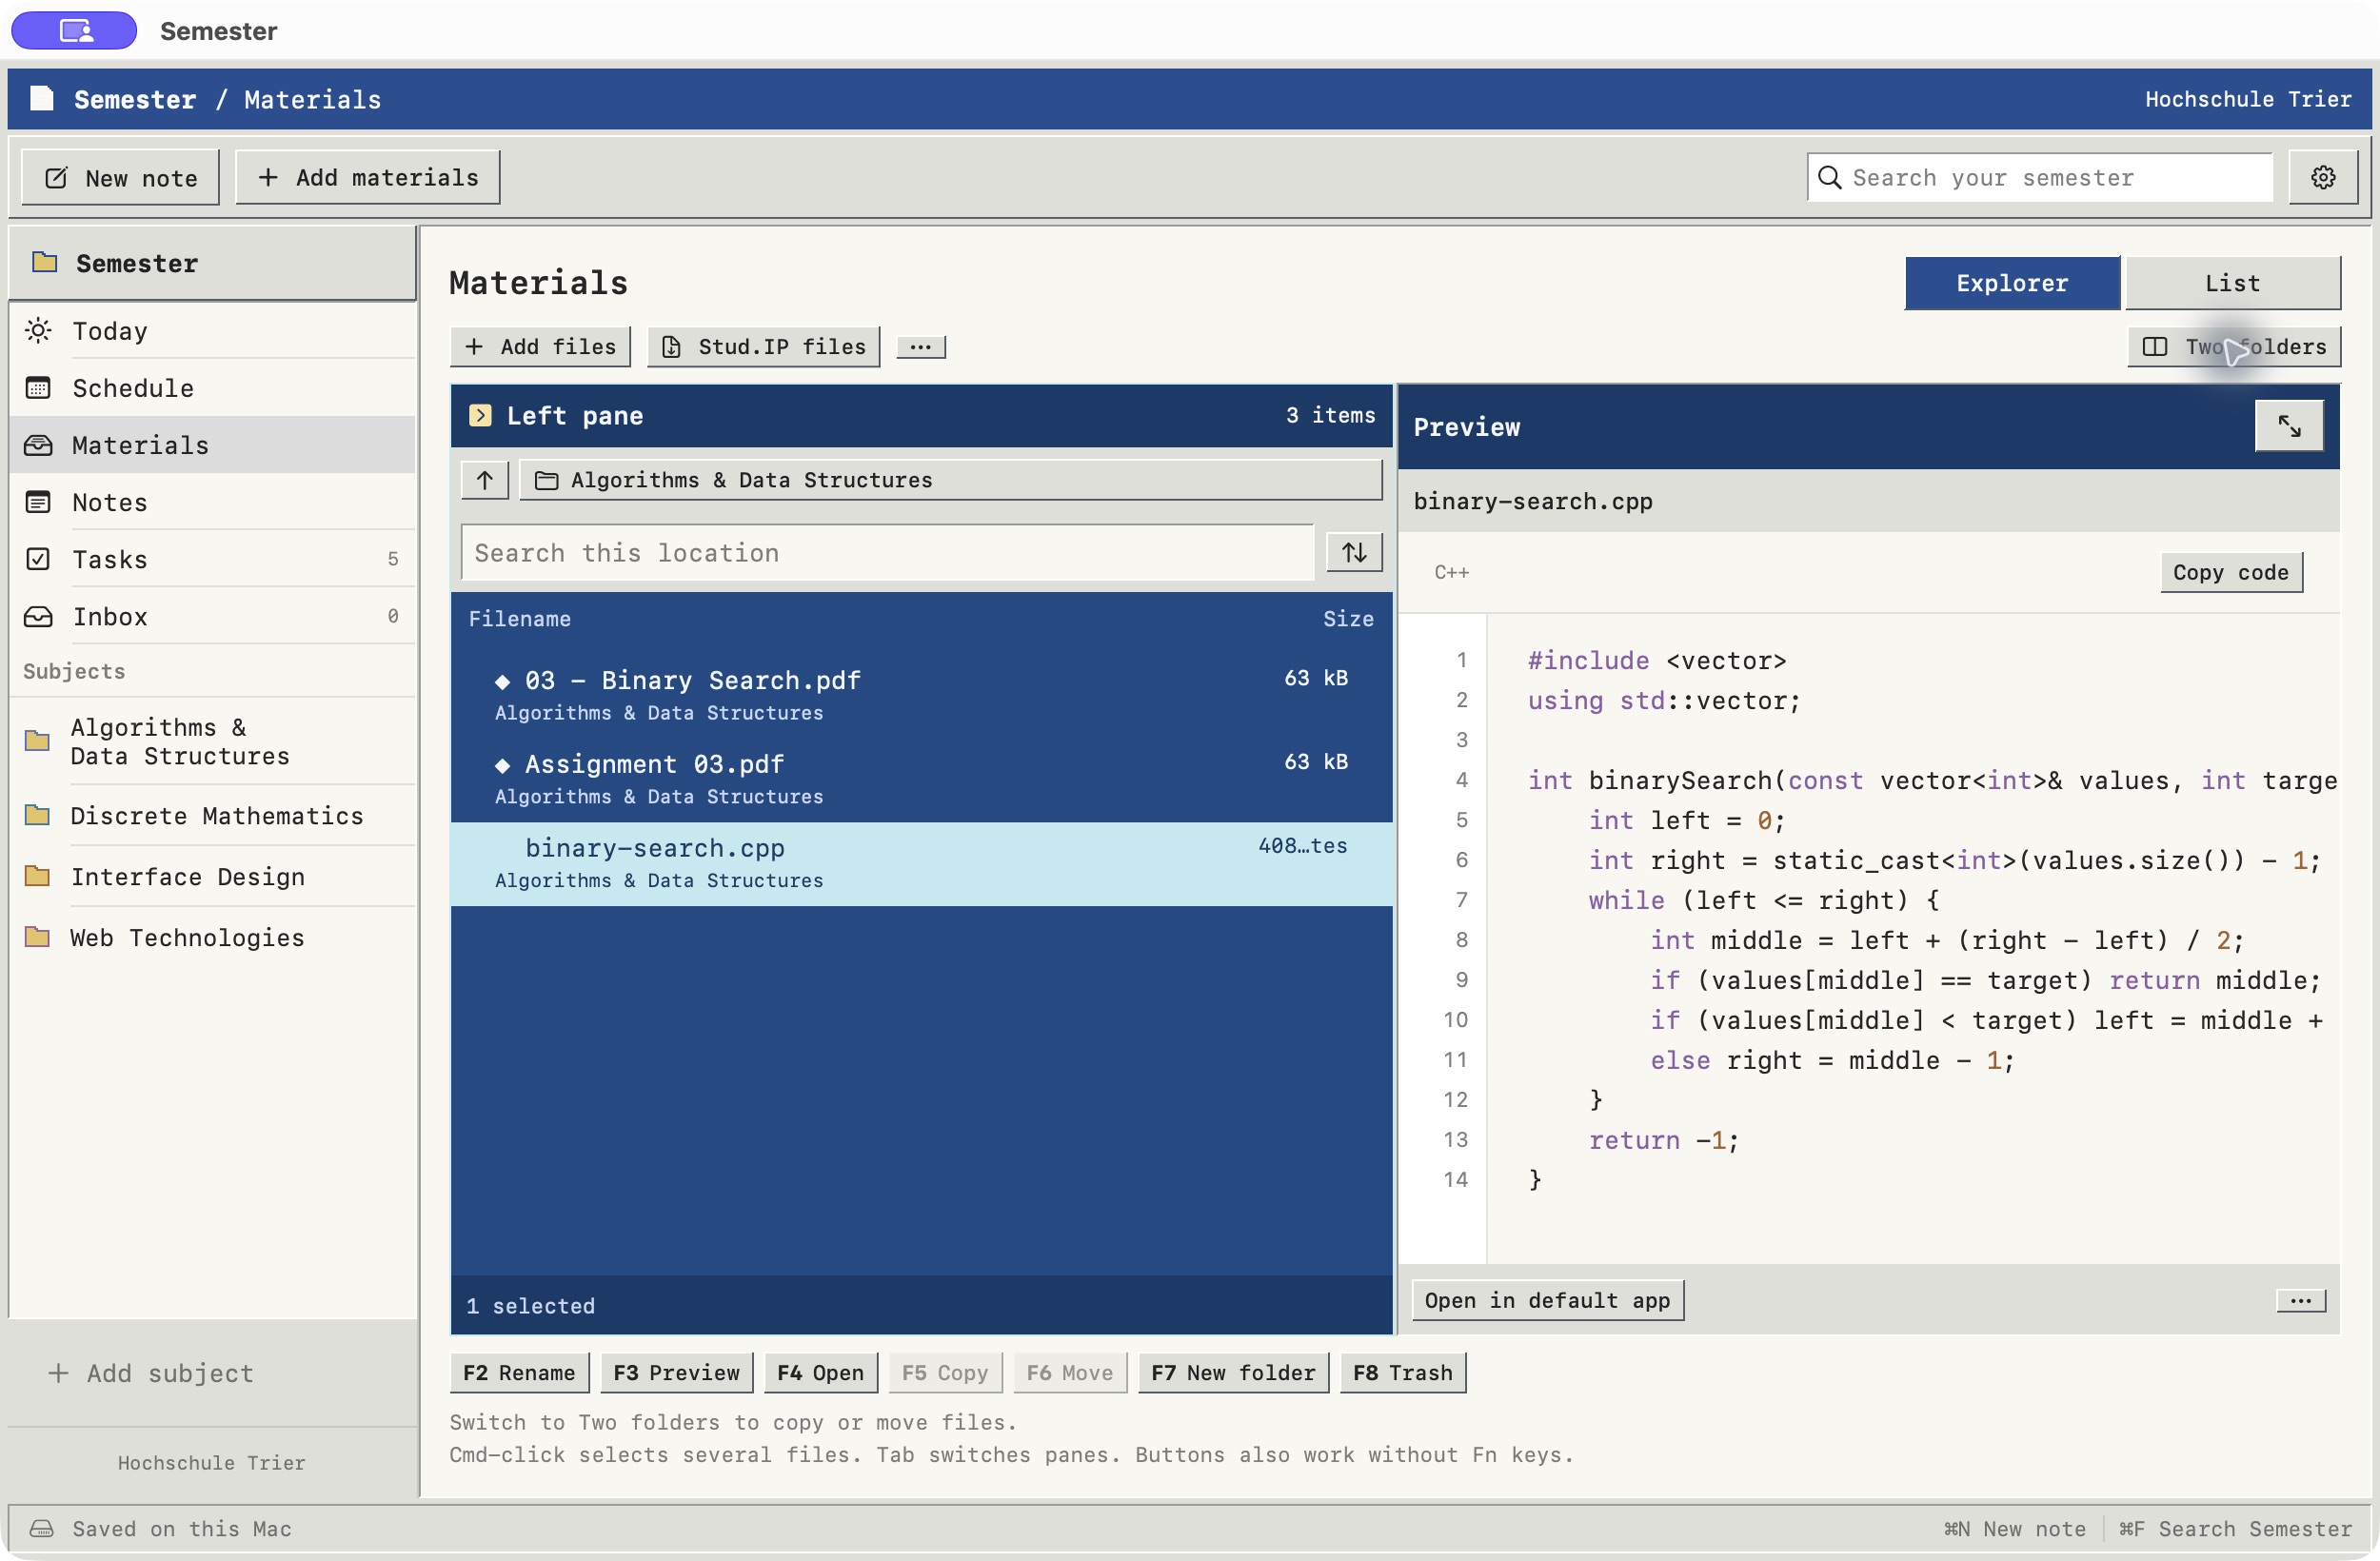Select Assignment 03.pdf file

click(x=921, y=779)
